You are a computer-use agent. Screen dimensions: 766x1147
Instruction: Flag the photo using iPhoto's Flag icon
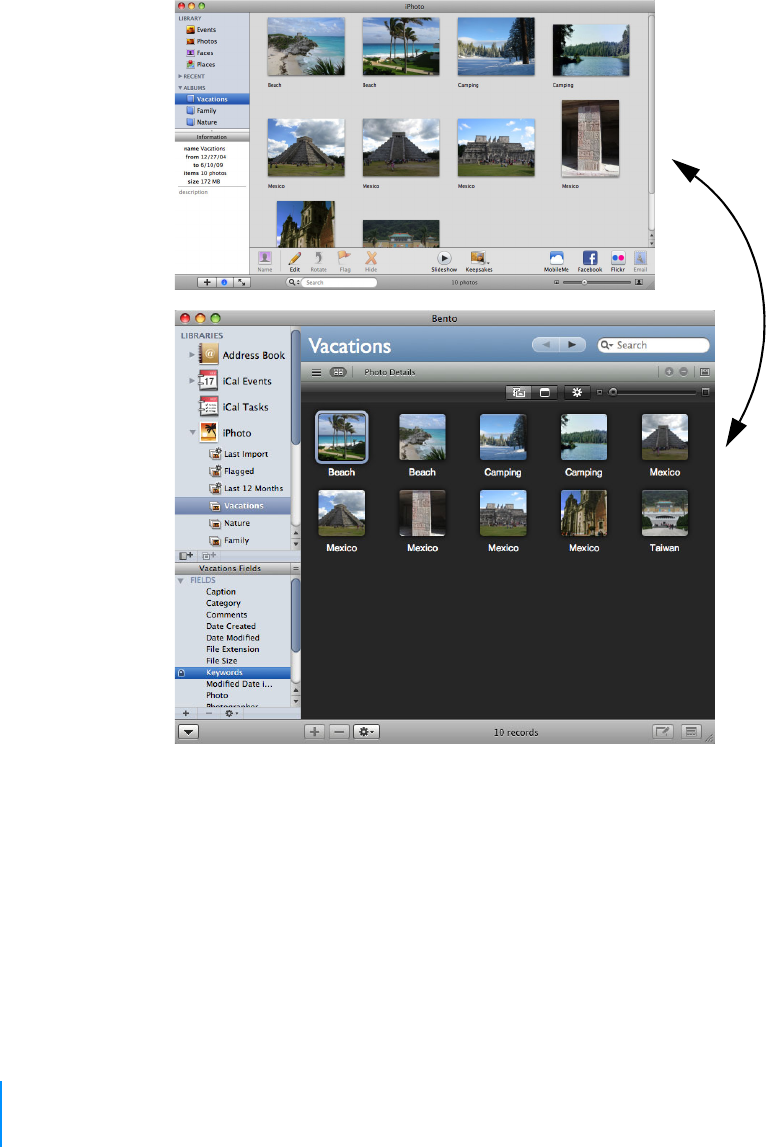tap(345, 262)
